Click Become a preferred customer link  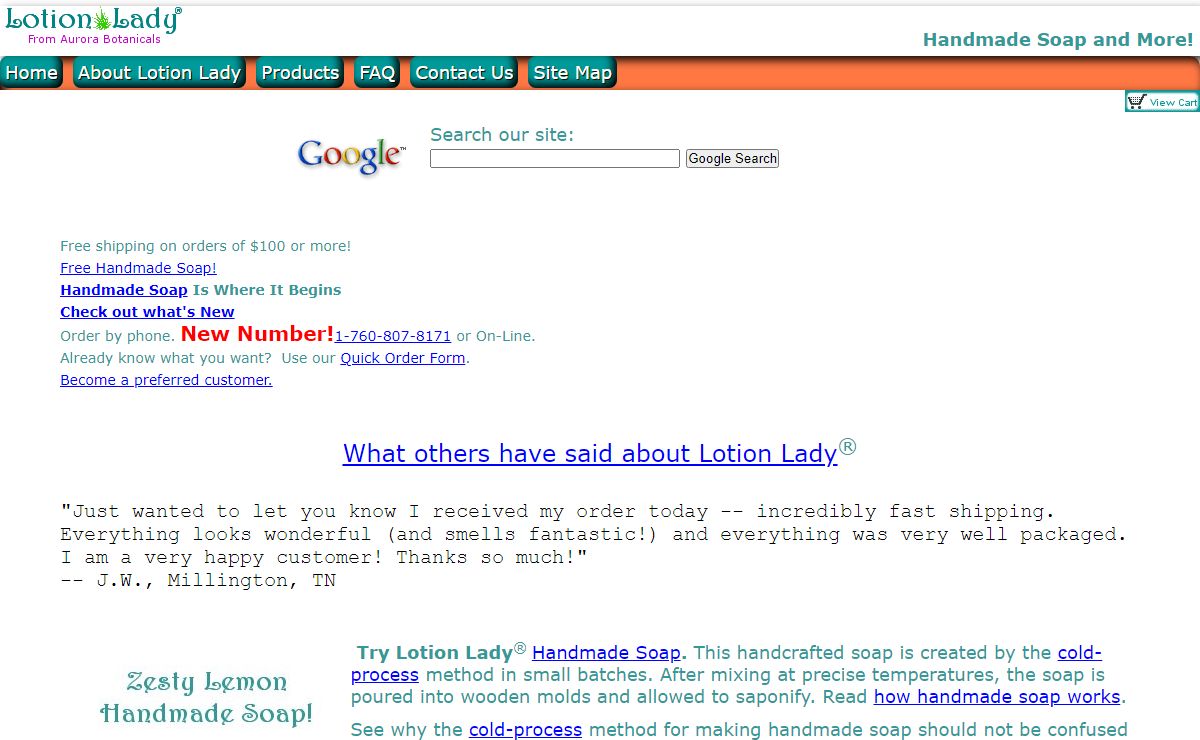(x=166, y=380)
